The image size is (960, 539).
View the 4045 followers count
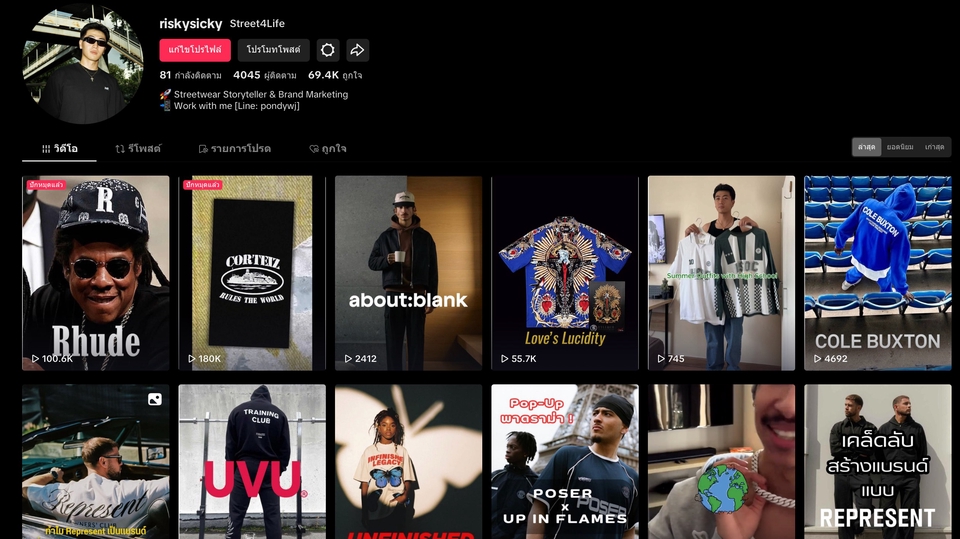pos(265,75)
